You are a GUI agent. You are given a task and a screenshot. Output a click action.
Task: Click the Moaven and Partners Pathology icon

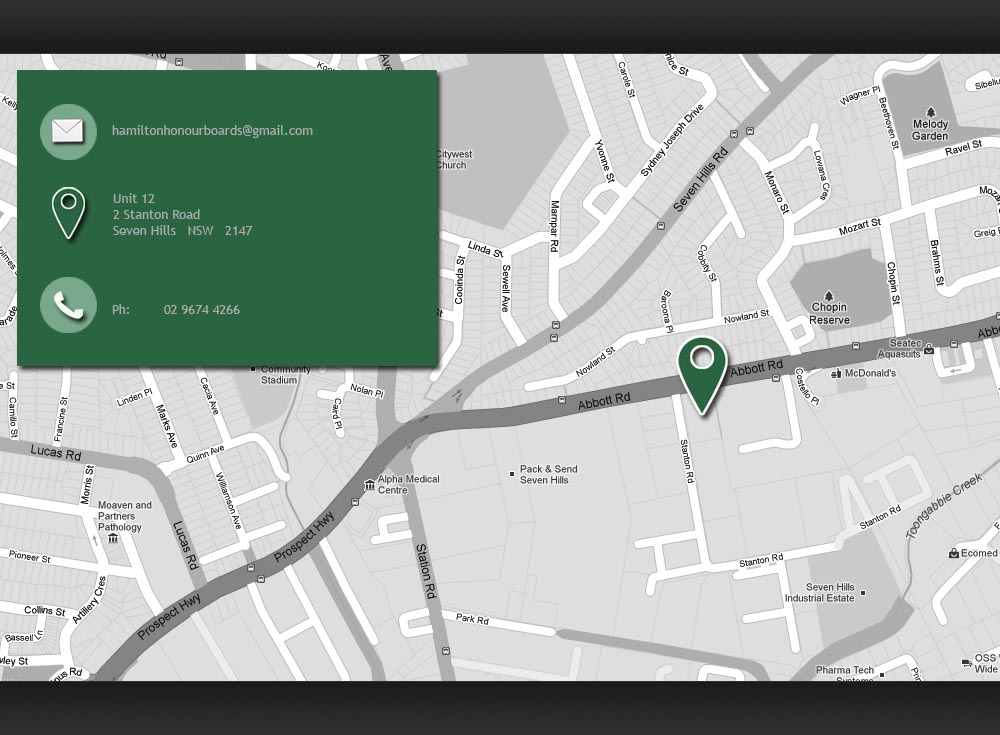[x=114, y=539]
